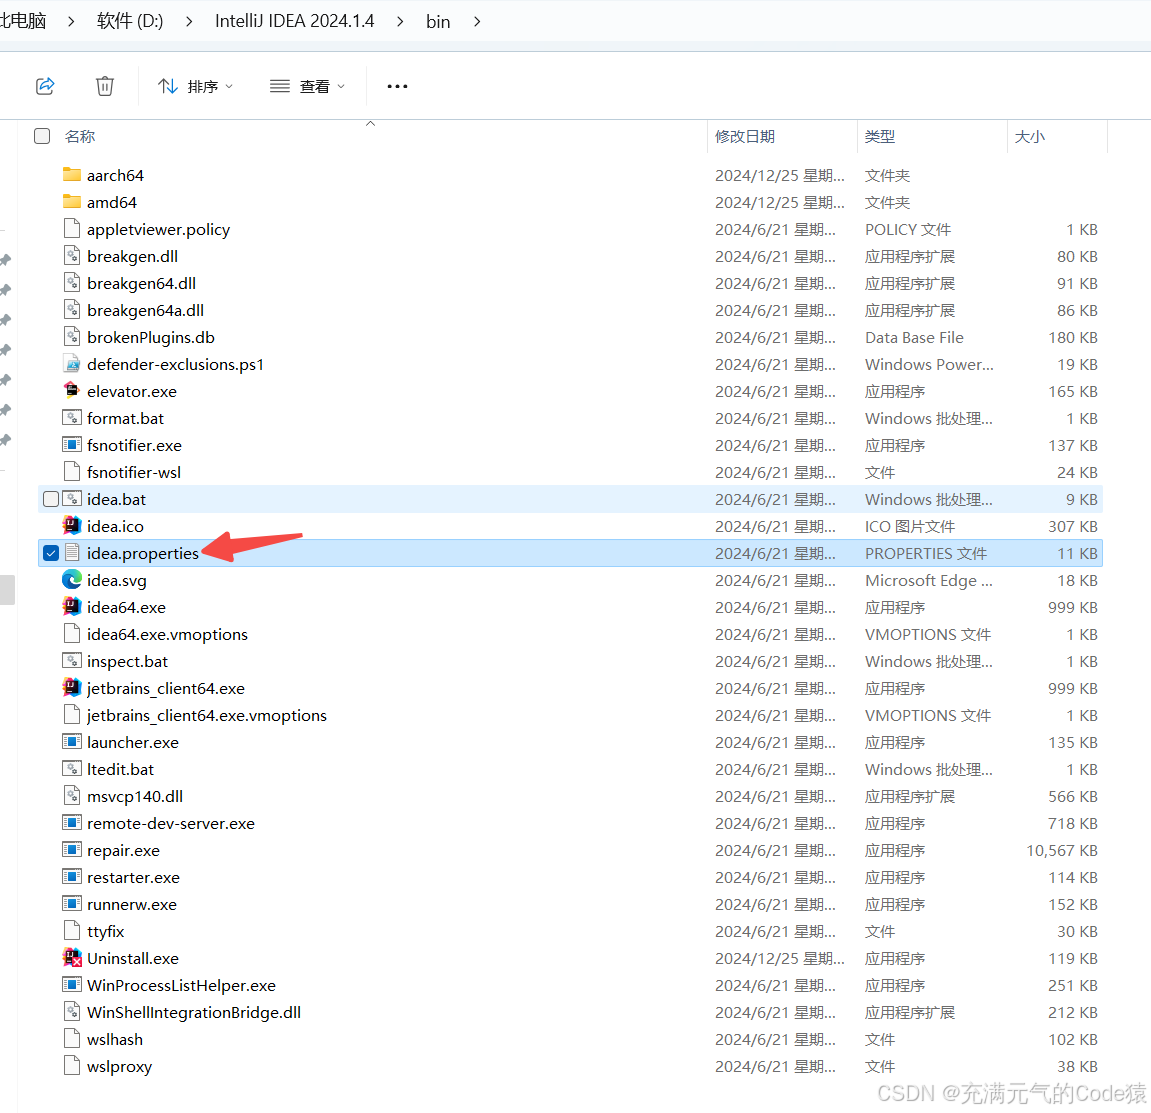Select the idea.svg Edge icon
The height and width of the screenshot is (1113, 1151).
click(72, 580)
